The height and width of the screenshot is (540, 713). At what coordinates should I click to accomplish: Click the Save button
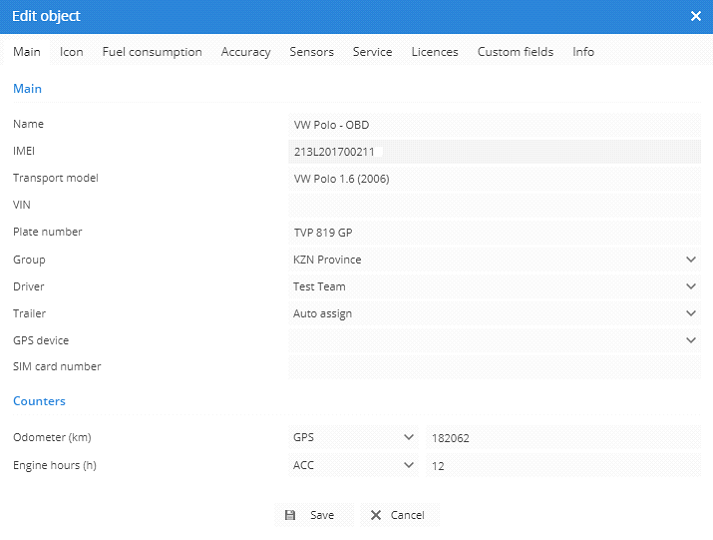(x=313, y=515)
